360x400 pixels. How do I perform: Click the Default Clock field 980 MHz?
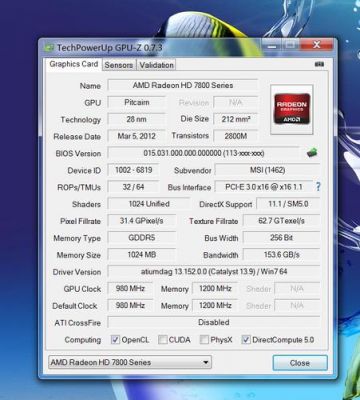(x=130, y=305)
